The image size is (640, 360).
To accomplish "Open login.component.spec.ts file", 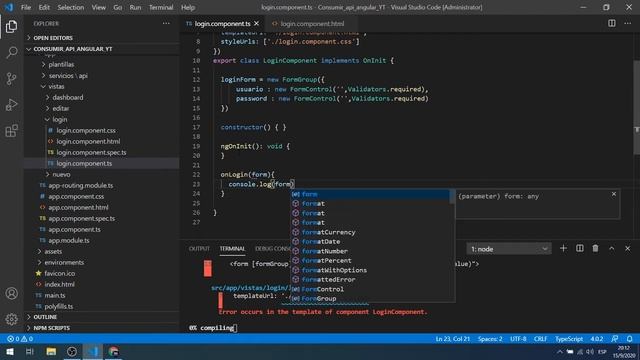I will point(91,152).
